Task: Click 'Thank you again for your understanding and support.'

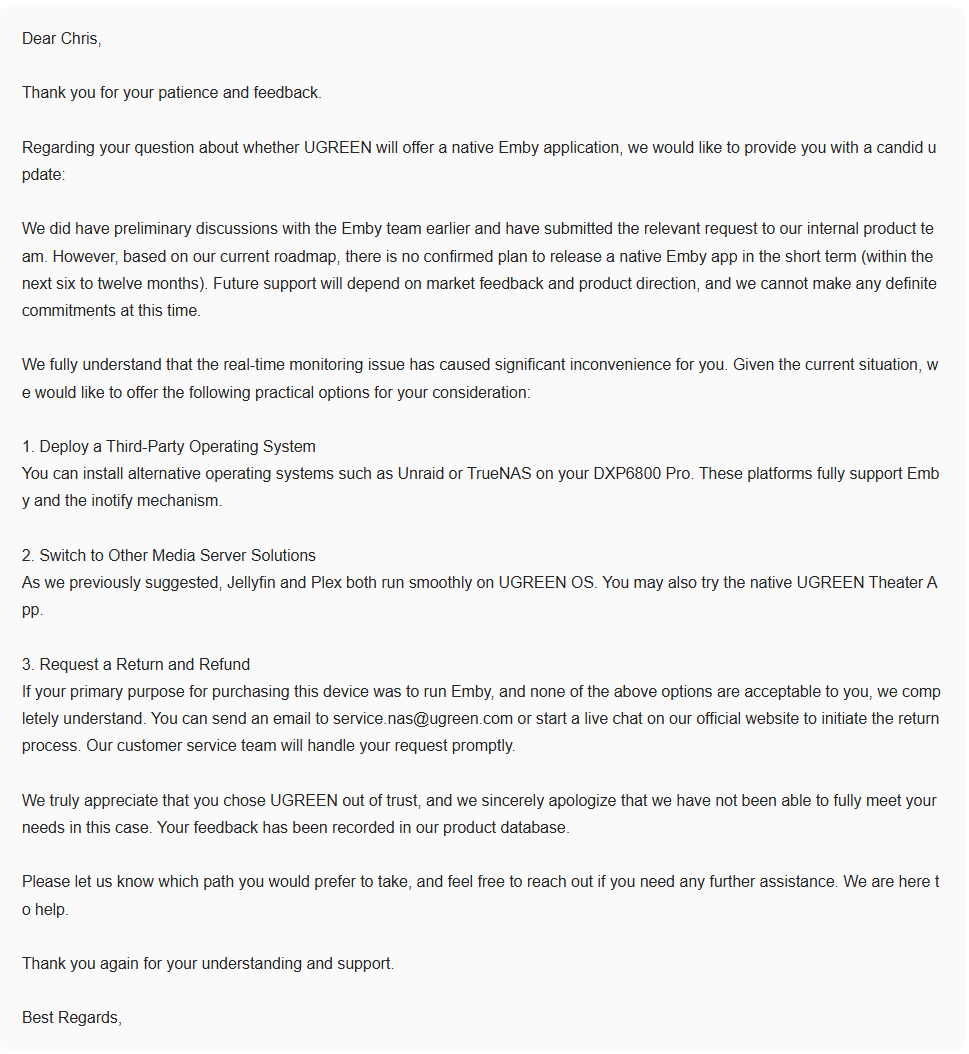Action: click(208, 963)
